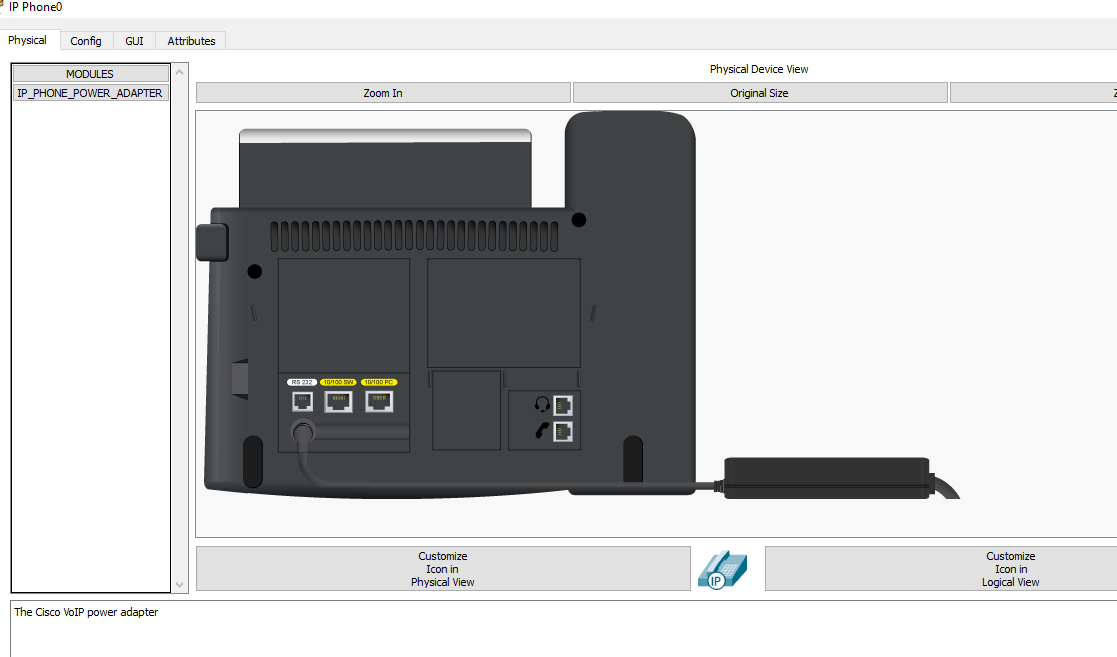Viewport: 1117px width, 657px height.
Task: Open the GUI tab
Action: pos(134,41)
